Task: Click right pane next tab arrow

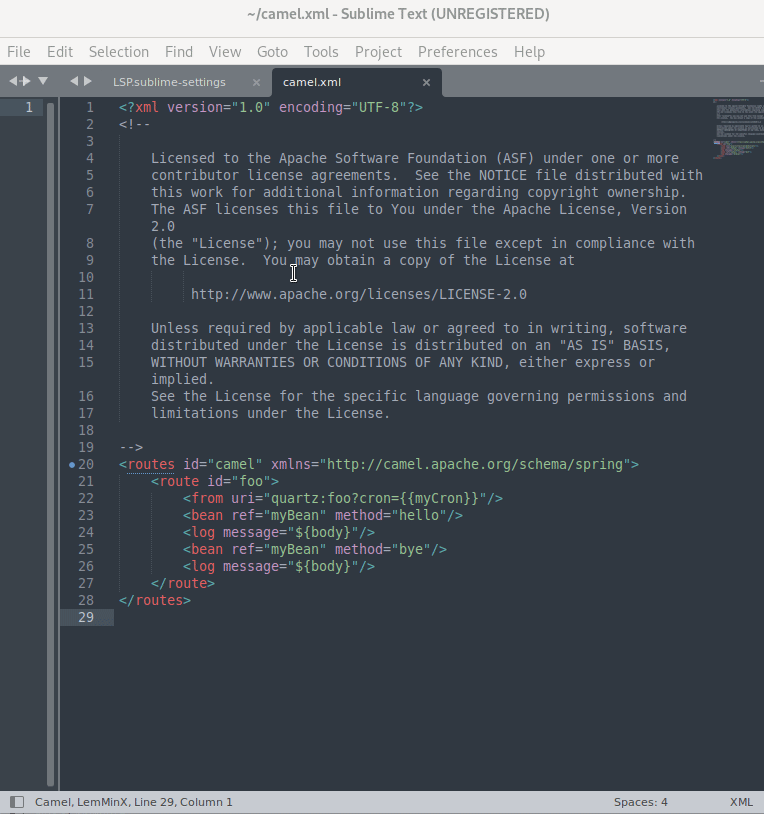Action: (x=87, y=81)
